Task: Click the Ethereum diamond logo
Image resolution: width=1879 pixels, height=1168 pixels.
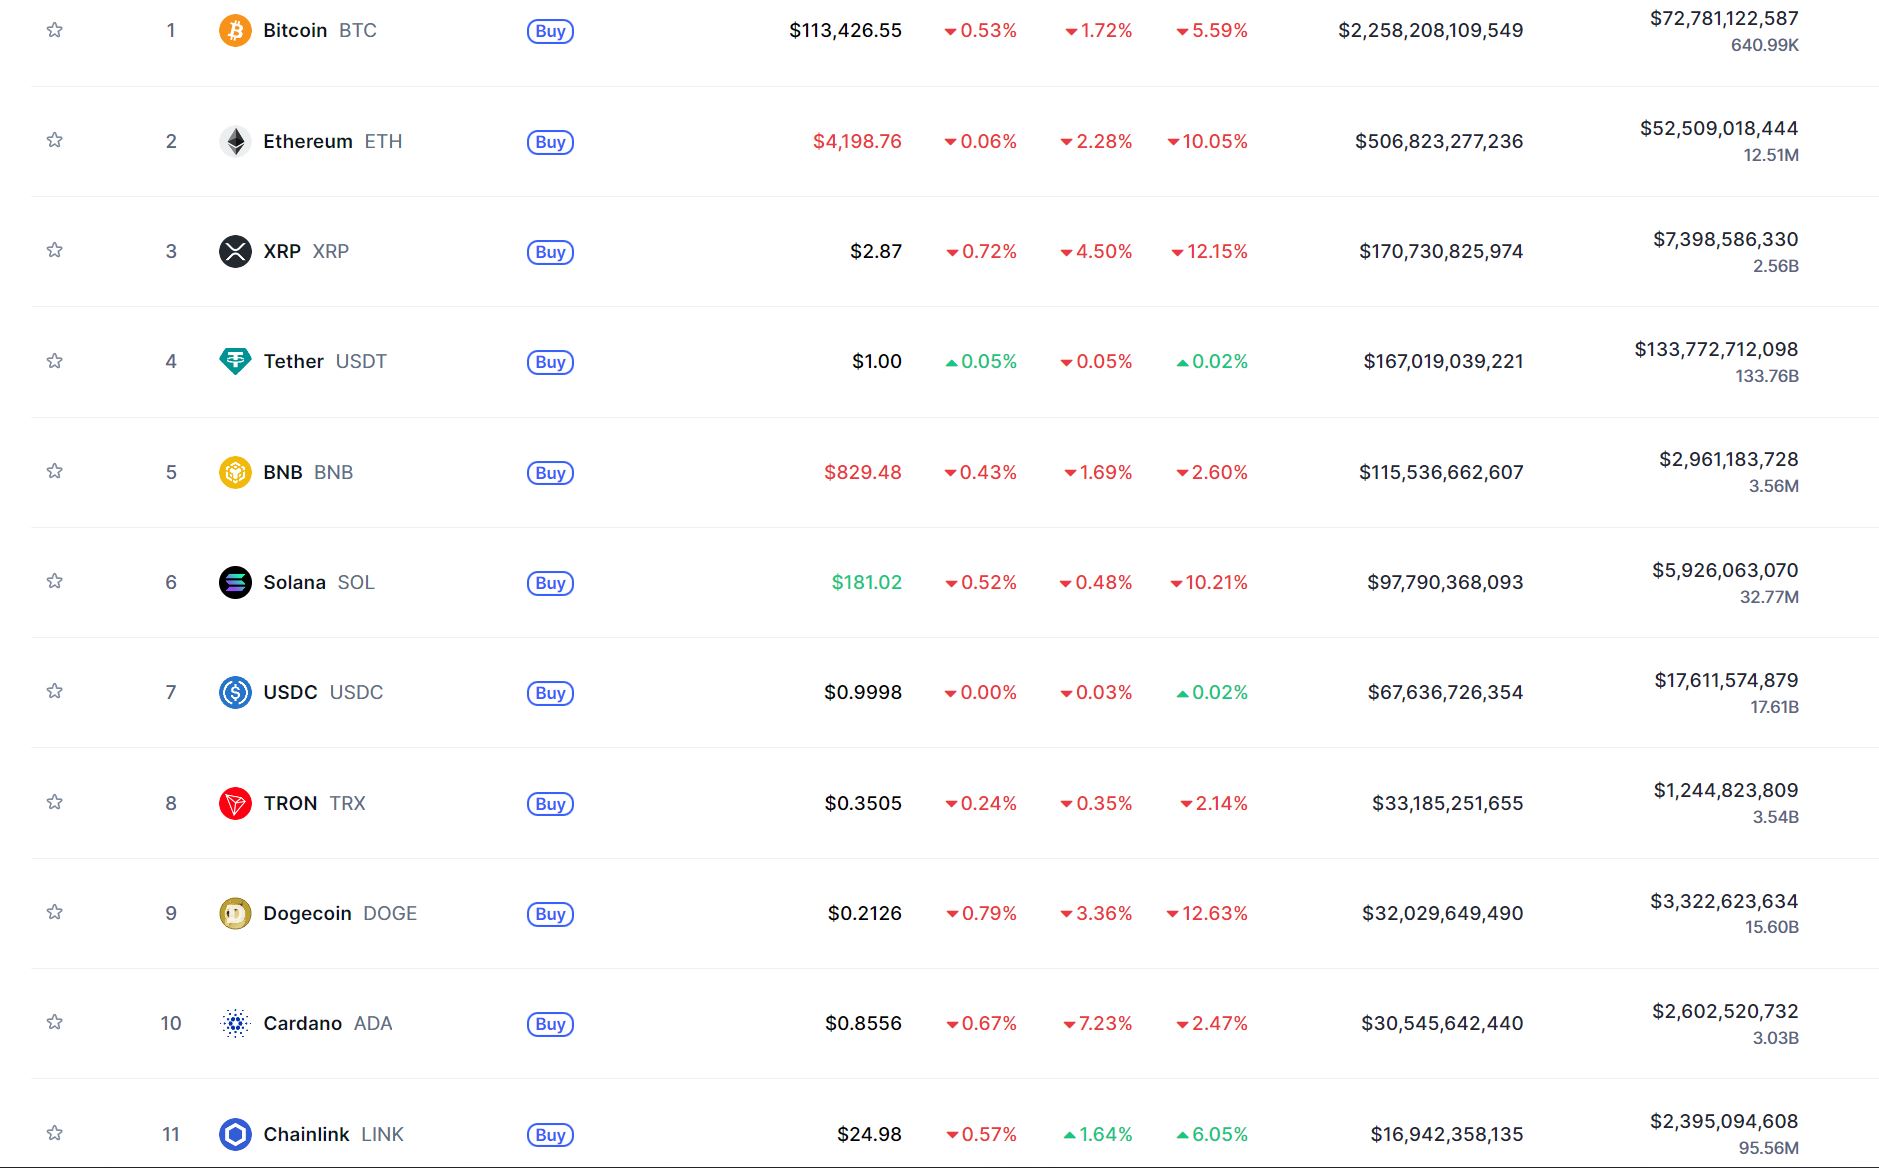Action: 235,141
